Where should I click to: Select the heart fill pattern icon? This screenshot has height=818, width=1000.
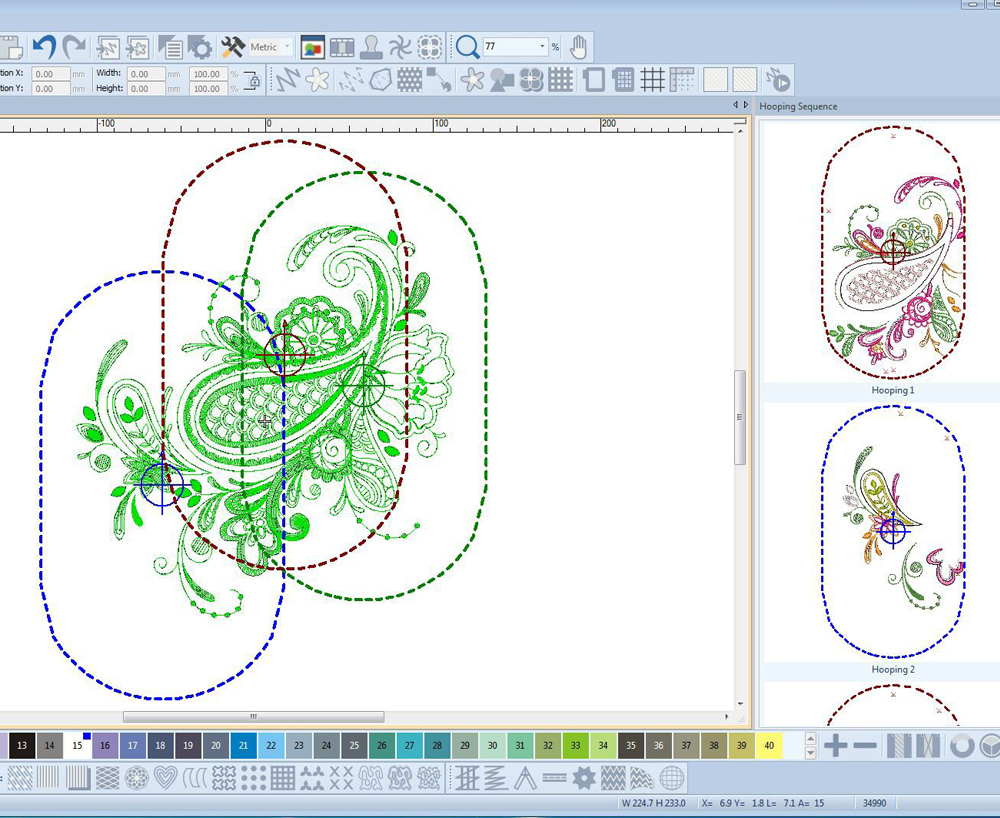[166, 778]
